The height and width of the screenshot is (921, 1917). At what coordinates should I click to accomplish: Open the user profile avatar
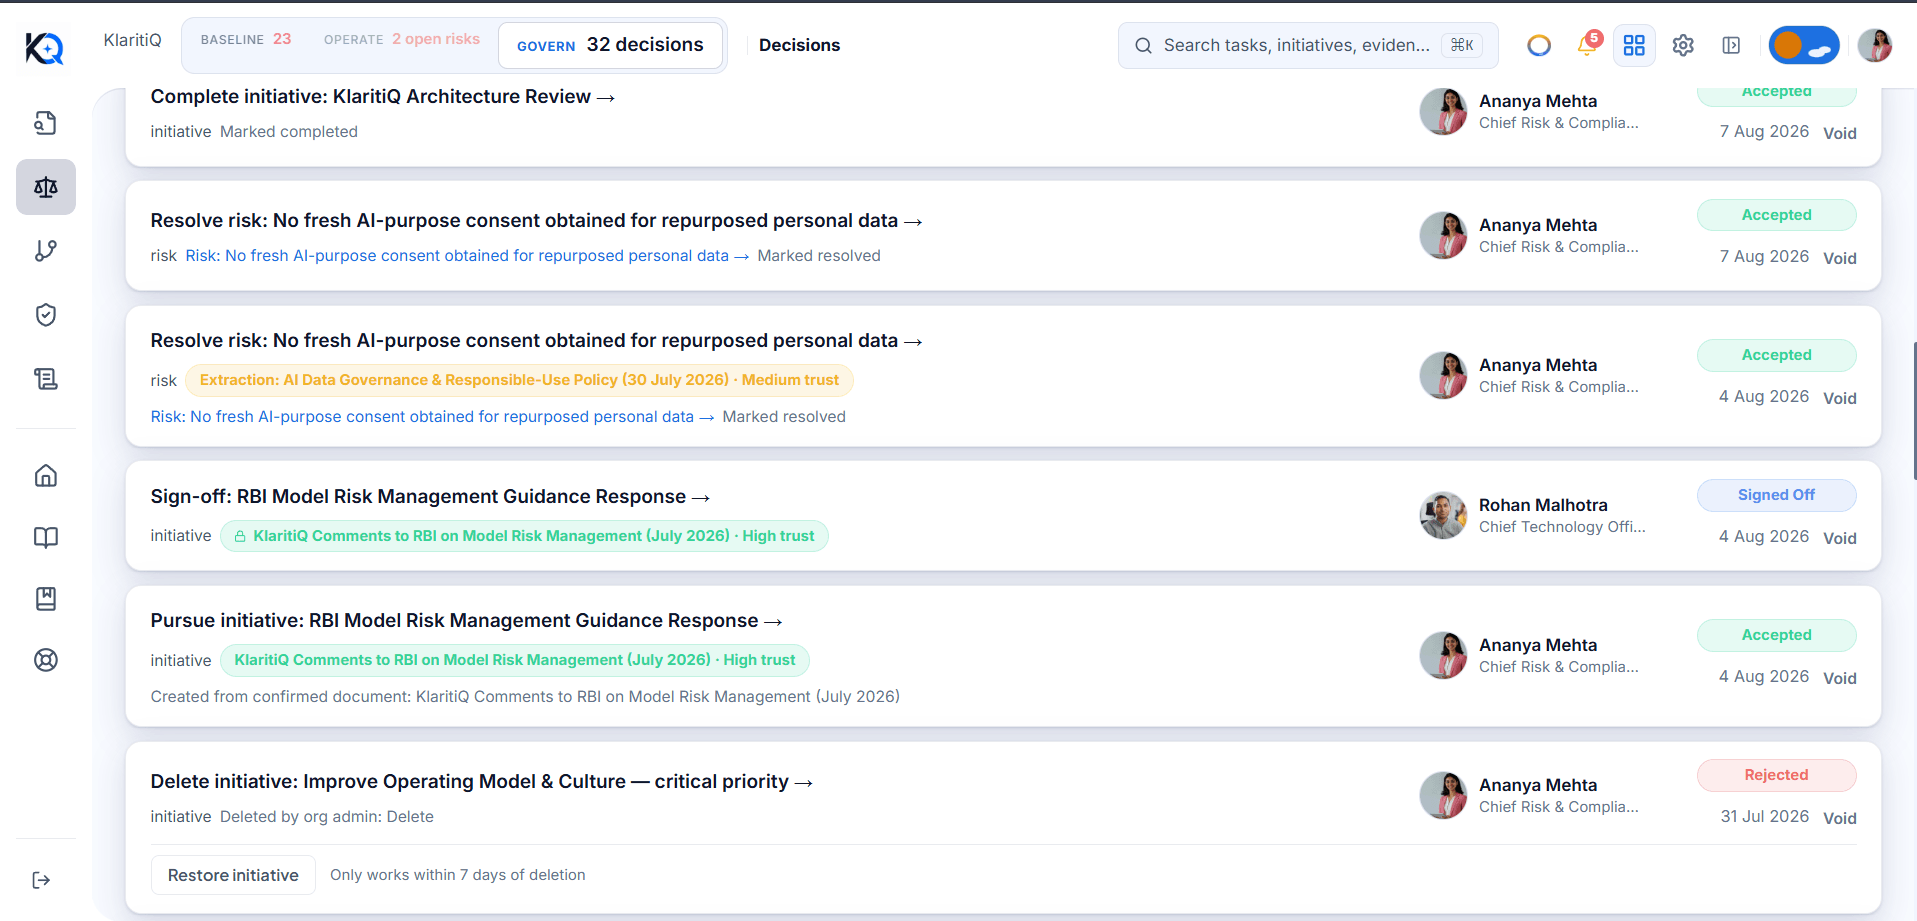[1875, 45]
